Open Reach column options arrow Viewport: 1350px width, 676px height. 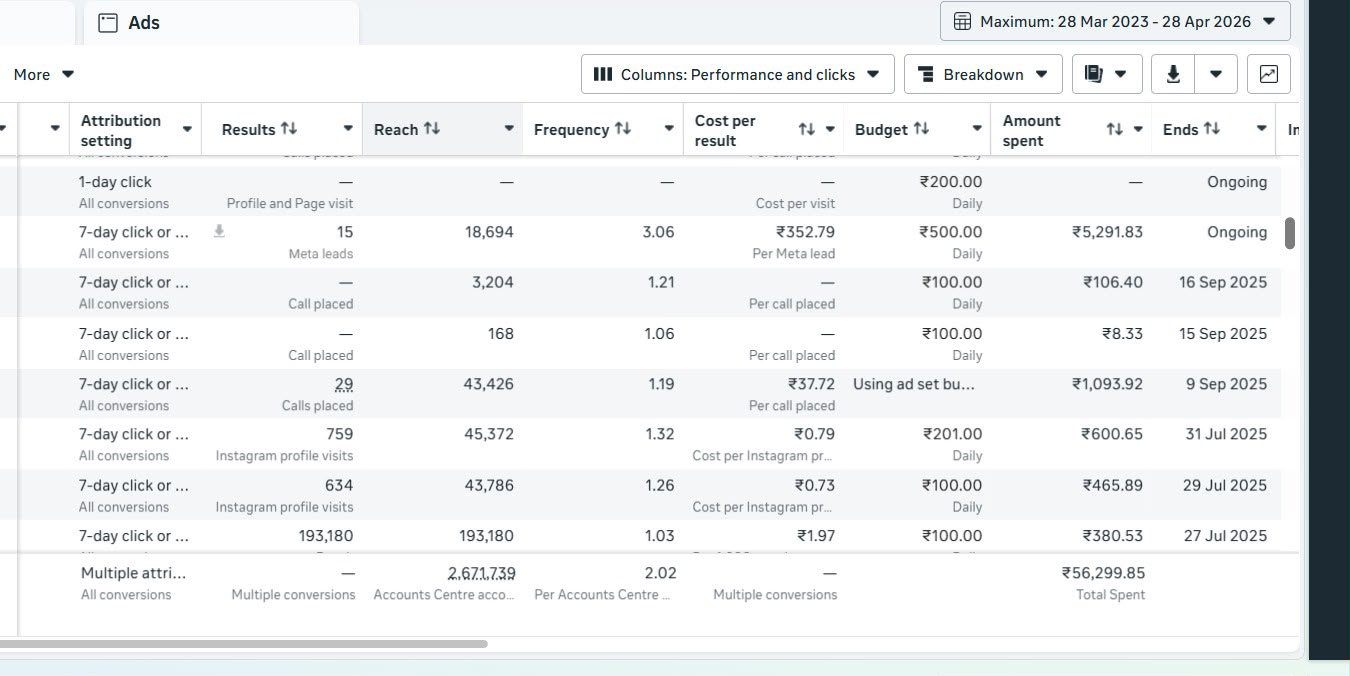pyautogui.click(x=509, y=129)
